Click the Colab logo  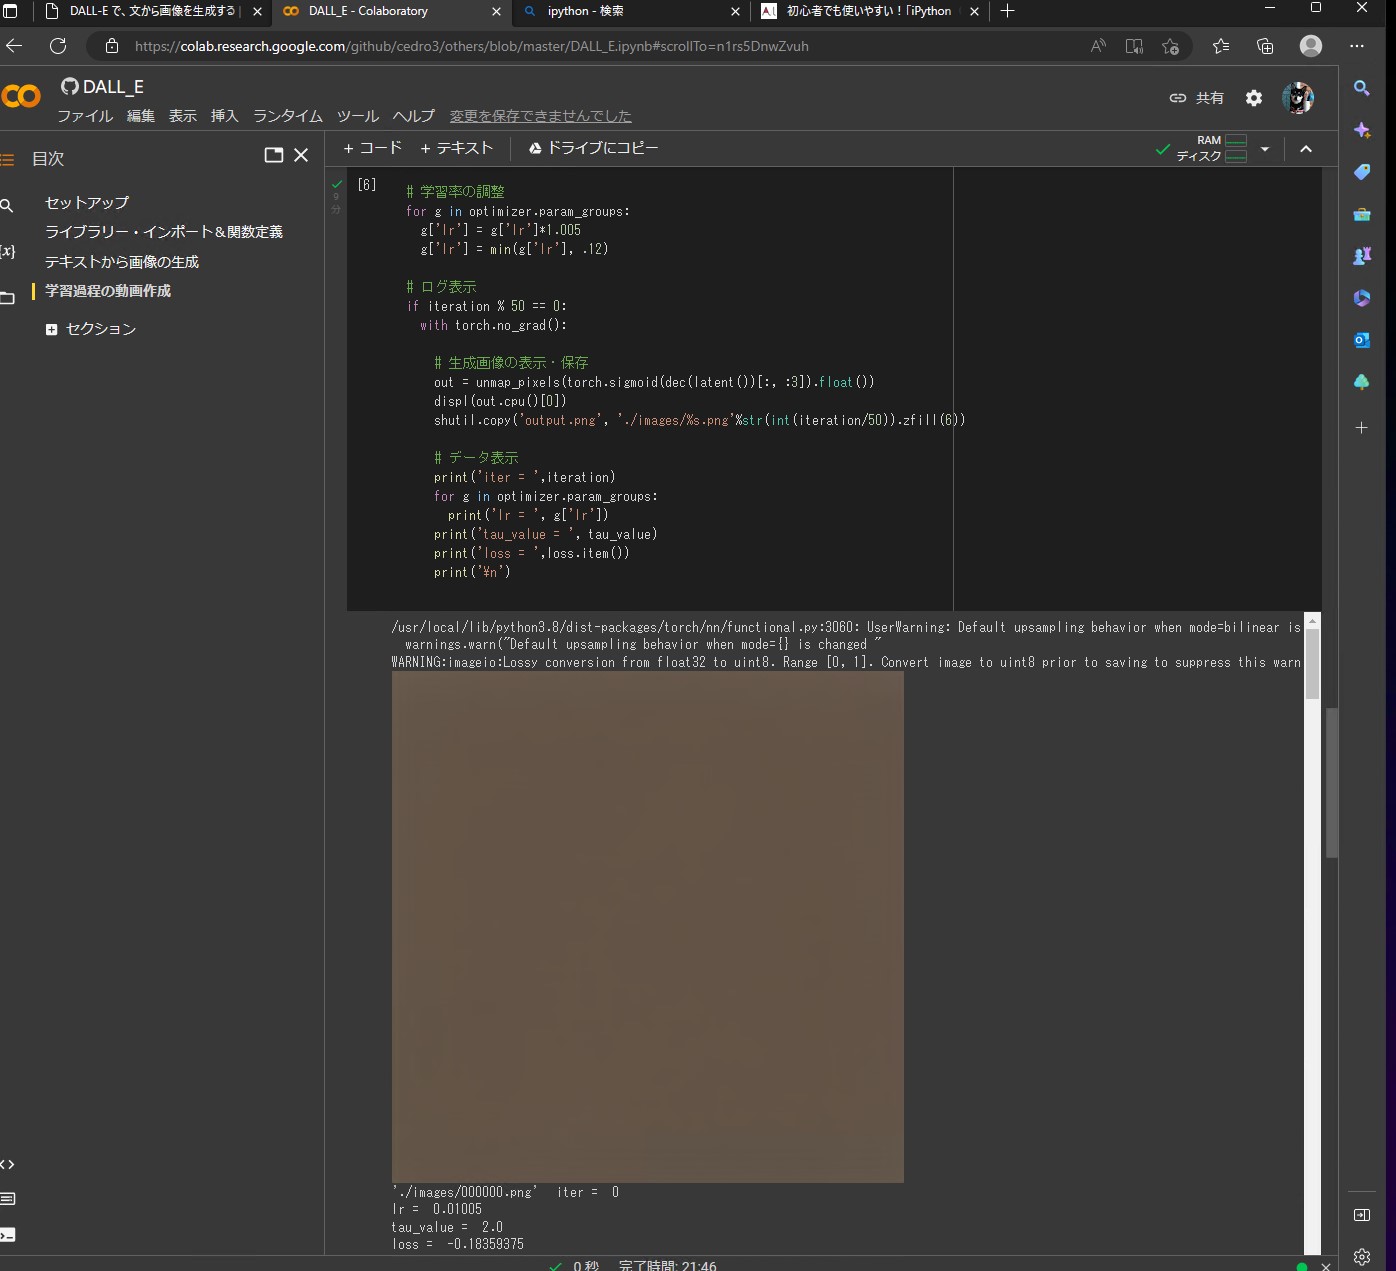[21, 96]
